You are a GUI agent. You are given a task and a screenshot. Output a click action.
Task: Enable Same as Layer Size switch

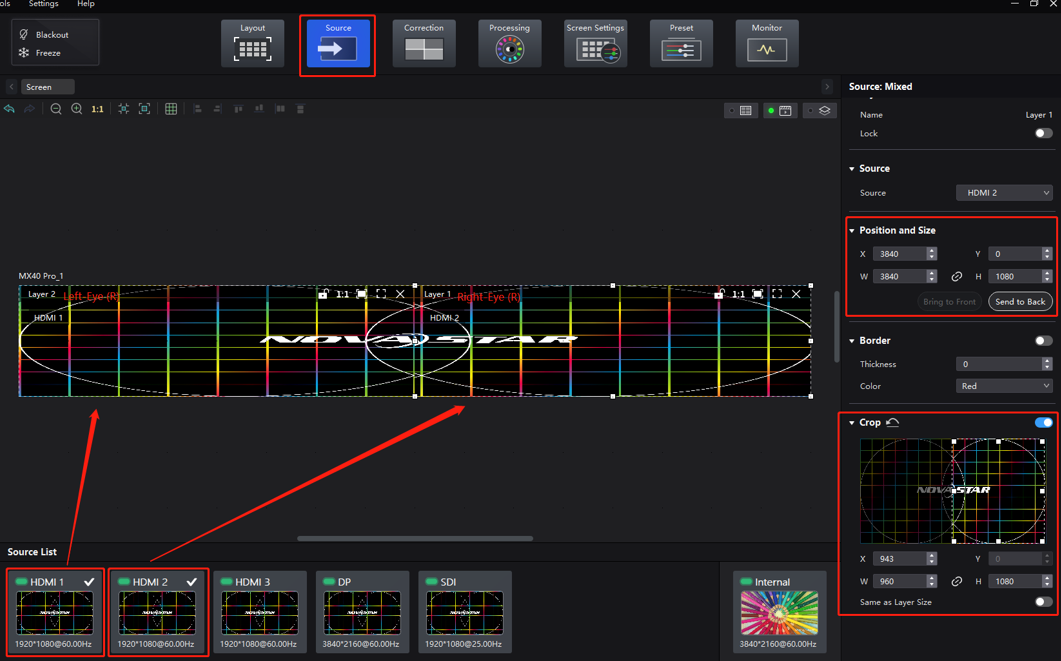click(1043, 601)
